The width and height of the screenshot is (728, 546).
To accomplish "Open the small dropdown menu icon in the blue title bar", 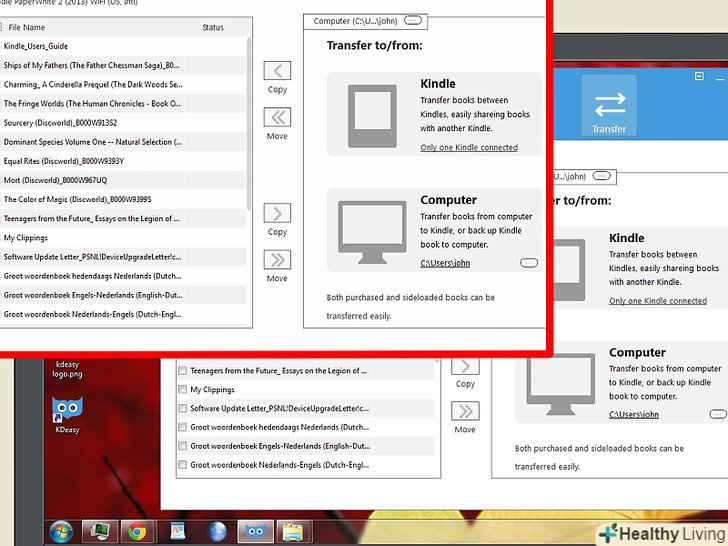I will pyautogui.click(x=699, y=76).
